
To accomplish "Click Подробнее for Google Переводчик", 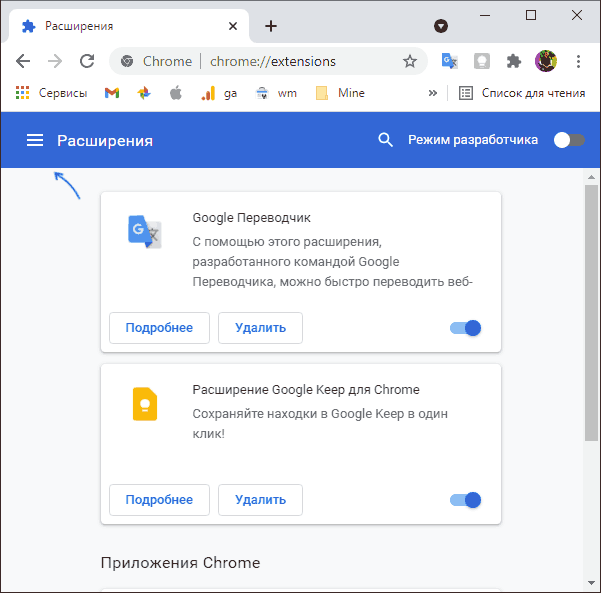I will [159, 328].
